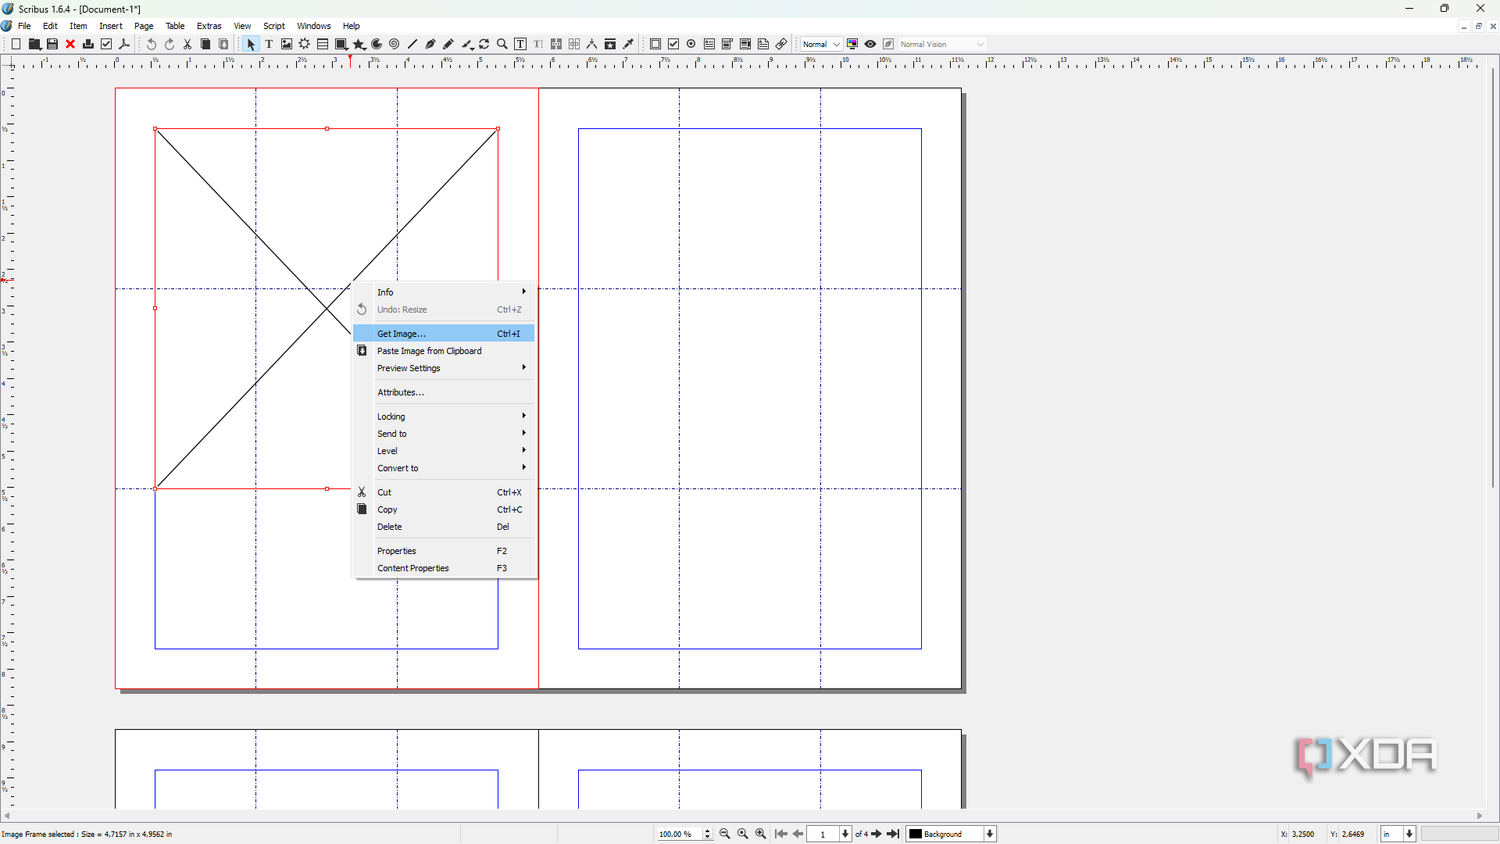Go to the last page arrow
Screen dimensions: 1500x844
[894, 834]
